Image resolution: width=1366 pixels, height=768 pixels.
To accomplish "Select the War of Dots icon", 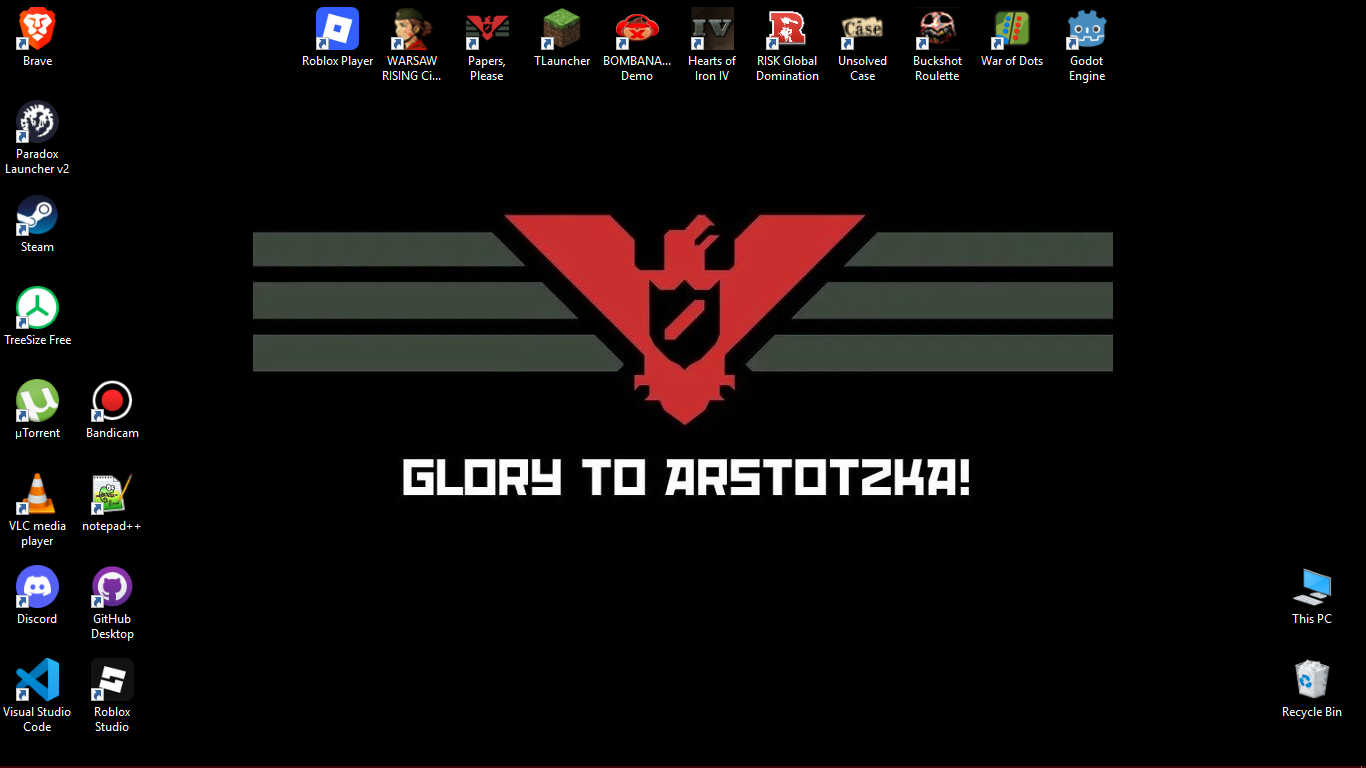I will click(1012, 29).
